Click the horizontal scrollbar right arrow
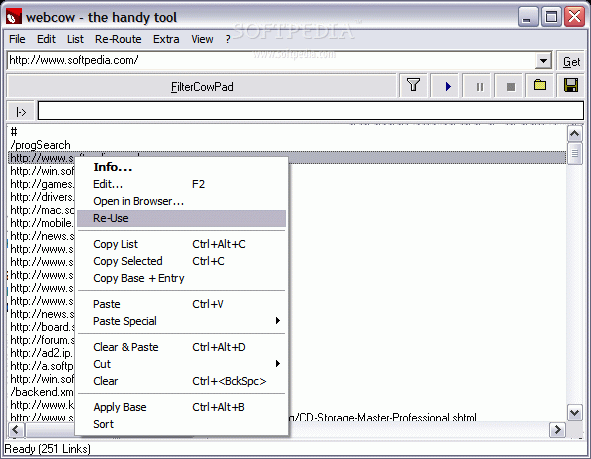This screenshot has height=459, width=591. point(557,429)
